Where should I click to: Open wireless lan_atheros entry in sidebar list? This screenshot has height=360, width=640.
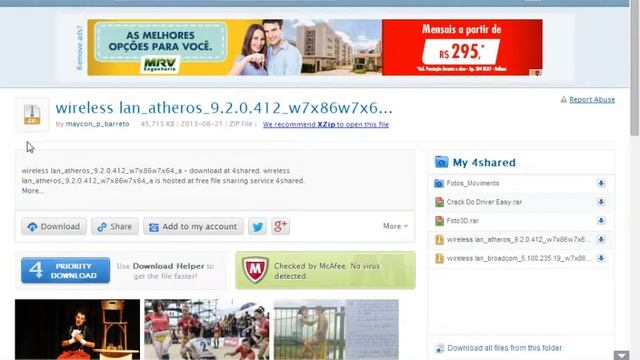click(x=518, y=240)
